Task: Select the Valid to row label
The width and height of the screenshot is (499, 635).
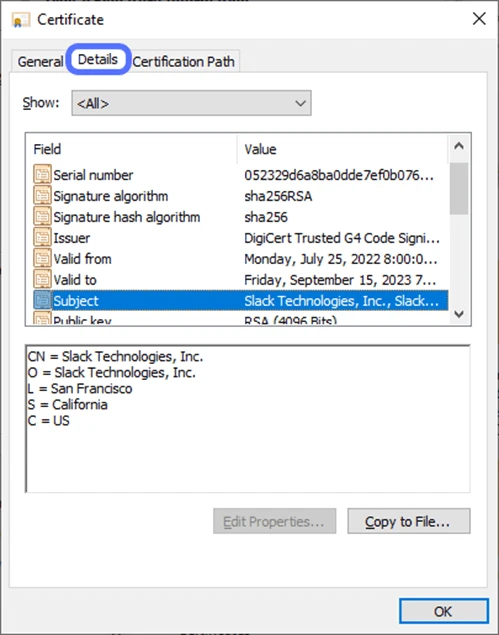Action: [x=75, y=280]
